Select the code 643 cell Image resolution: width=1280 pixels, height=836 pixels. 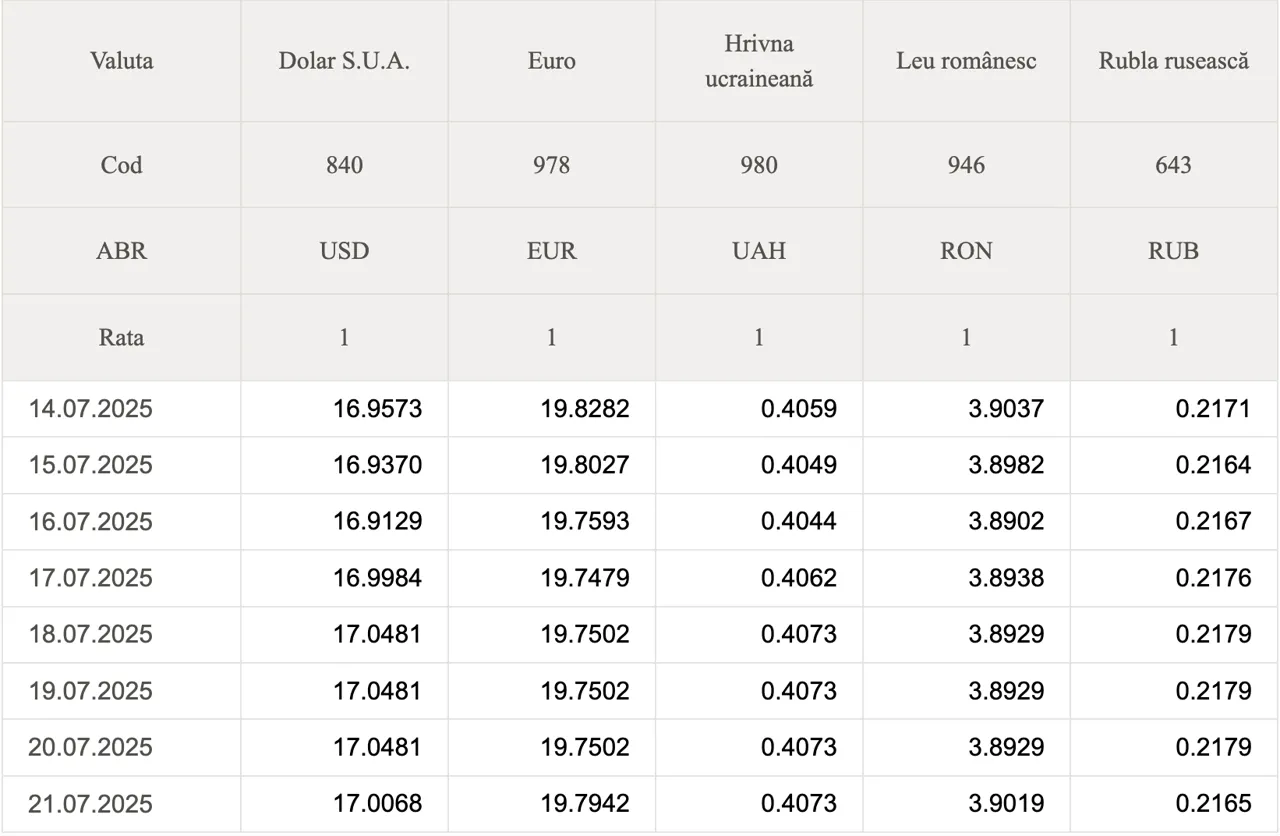pyautogui.click(x=1174, y=165)
